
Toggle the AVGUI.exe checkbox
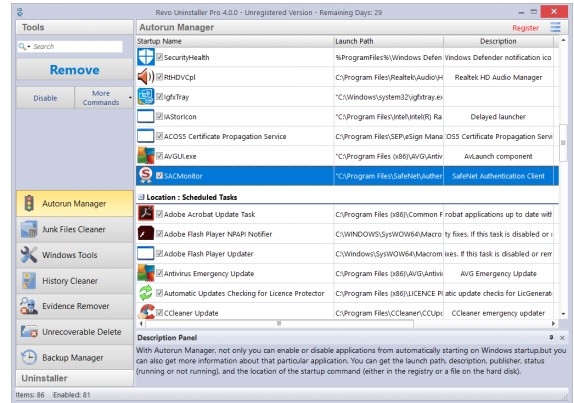click(x=159, y=156)
